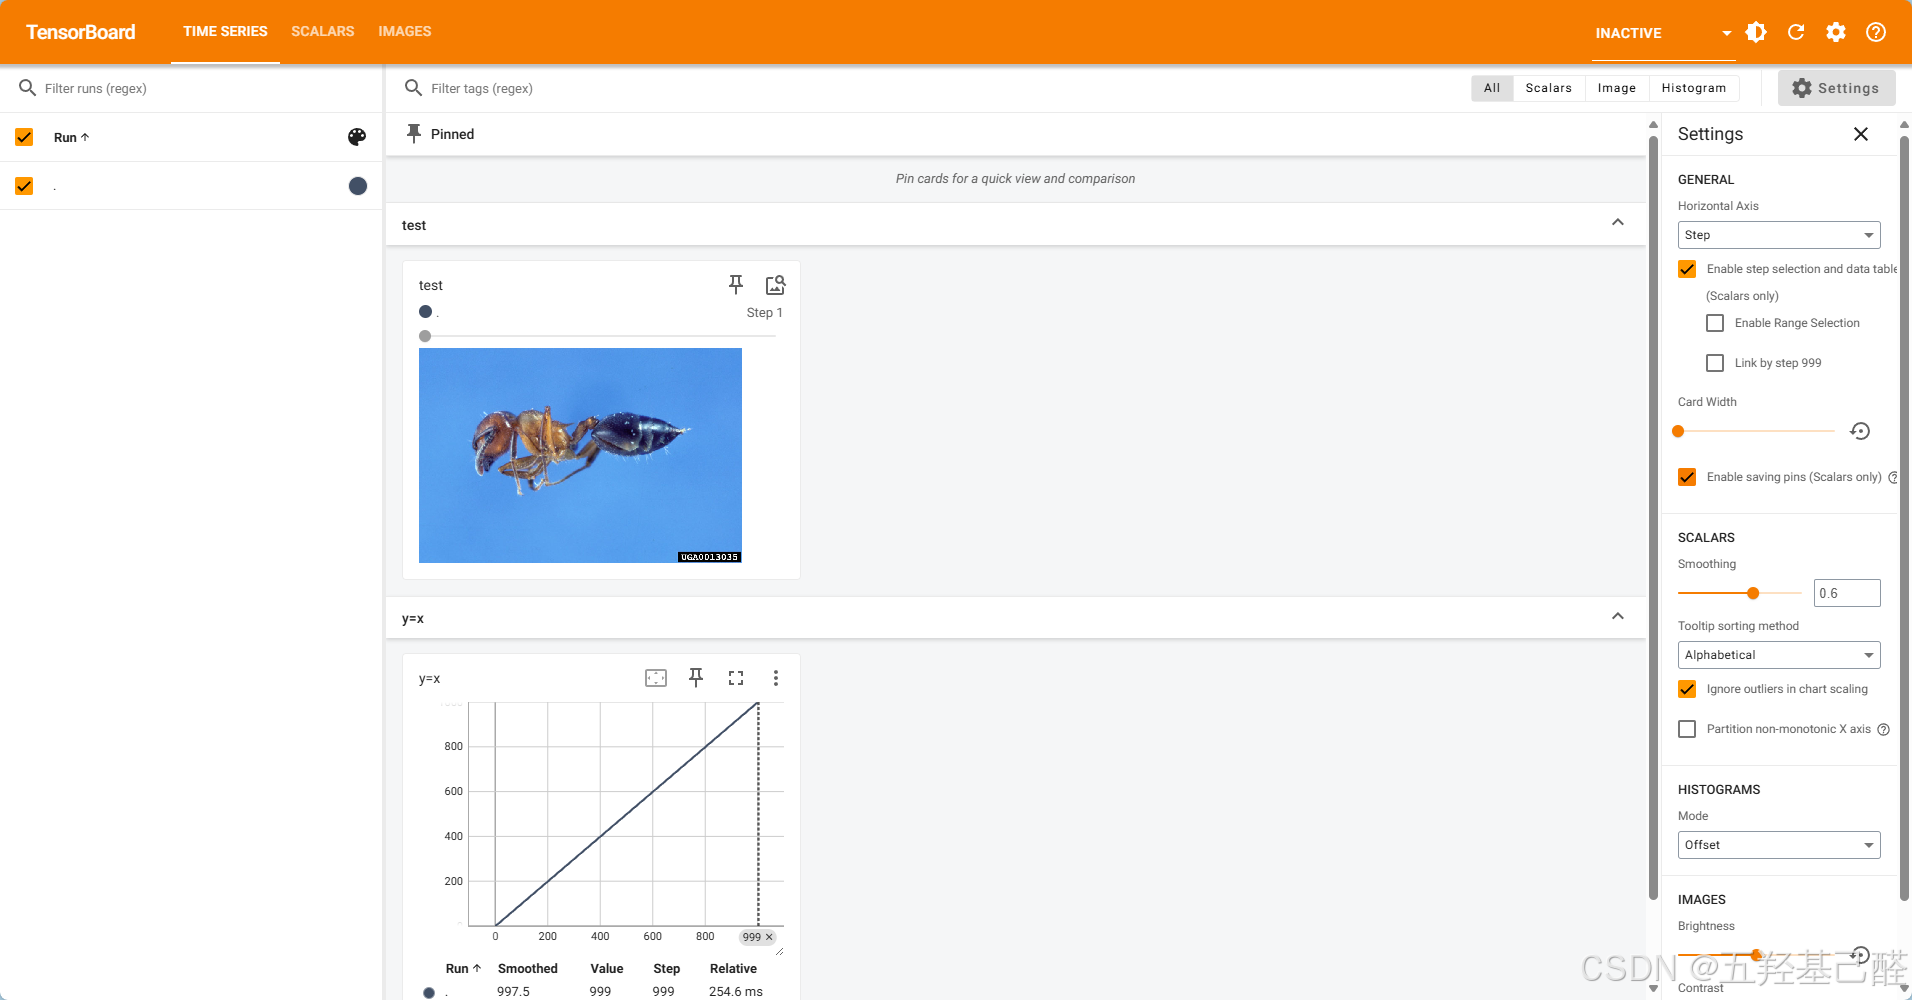
Task: Click the run color dot in sidebar
Action: (358, 186)
